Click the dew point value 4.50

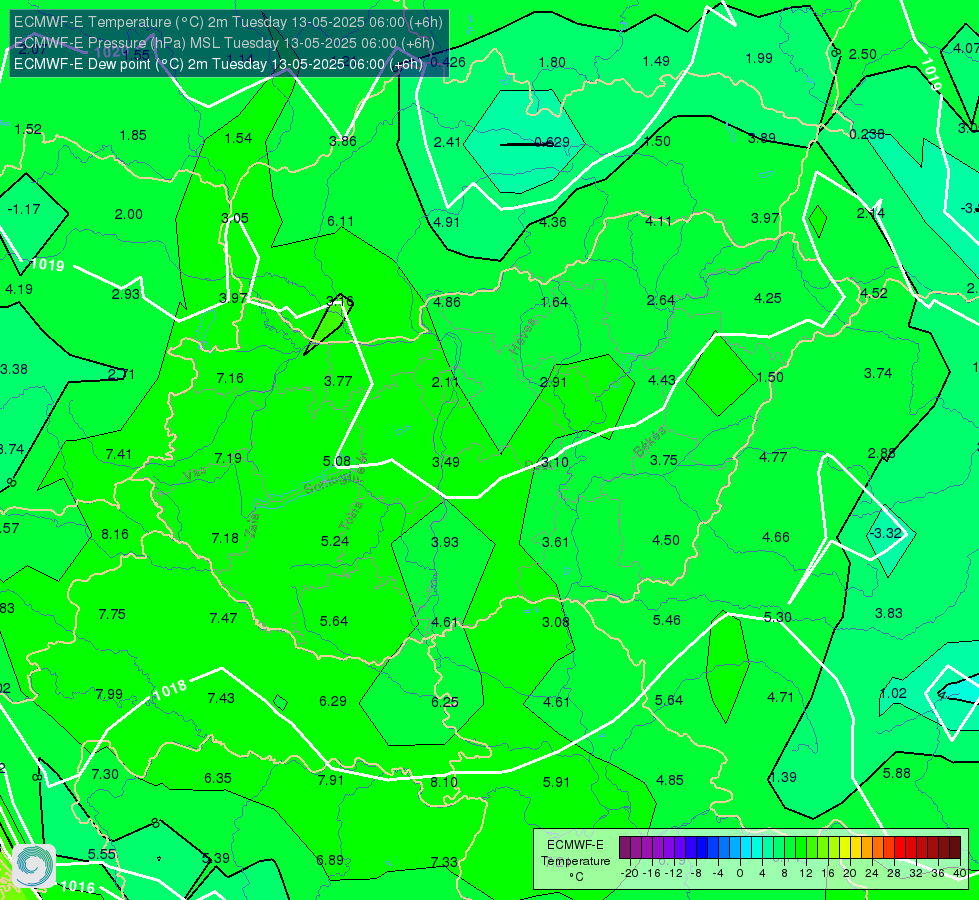pos(666,540)
